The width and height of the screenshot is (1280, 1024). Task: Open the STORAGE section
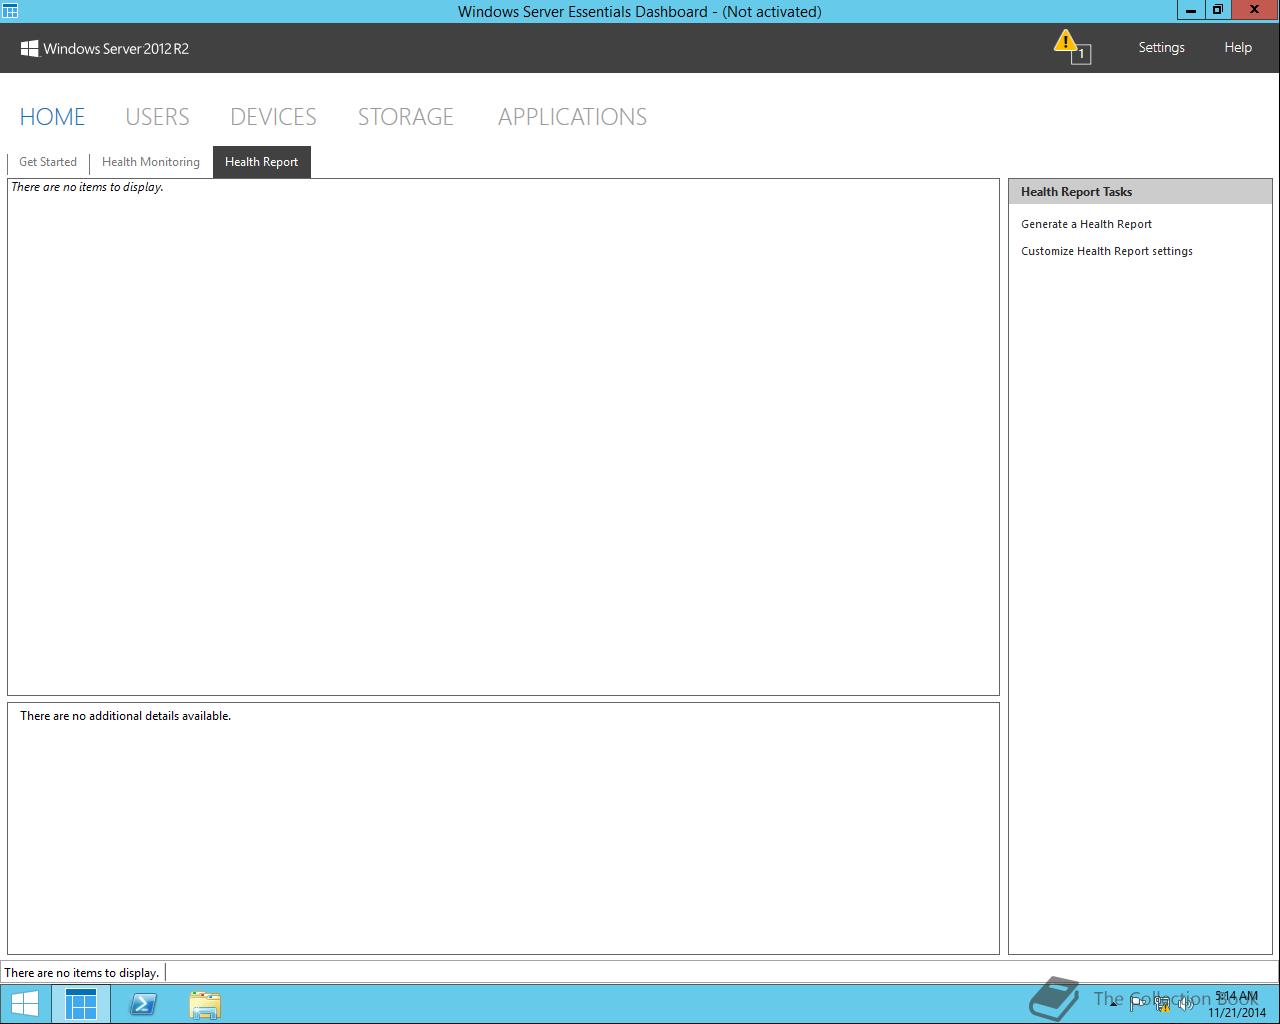click(405, 117)
